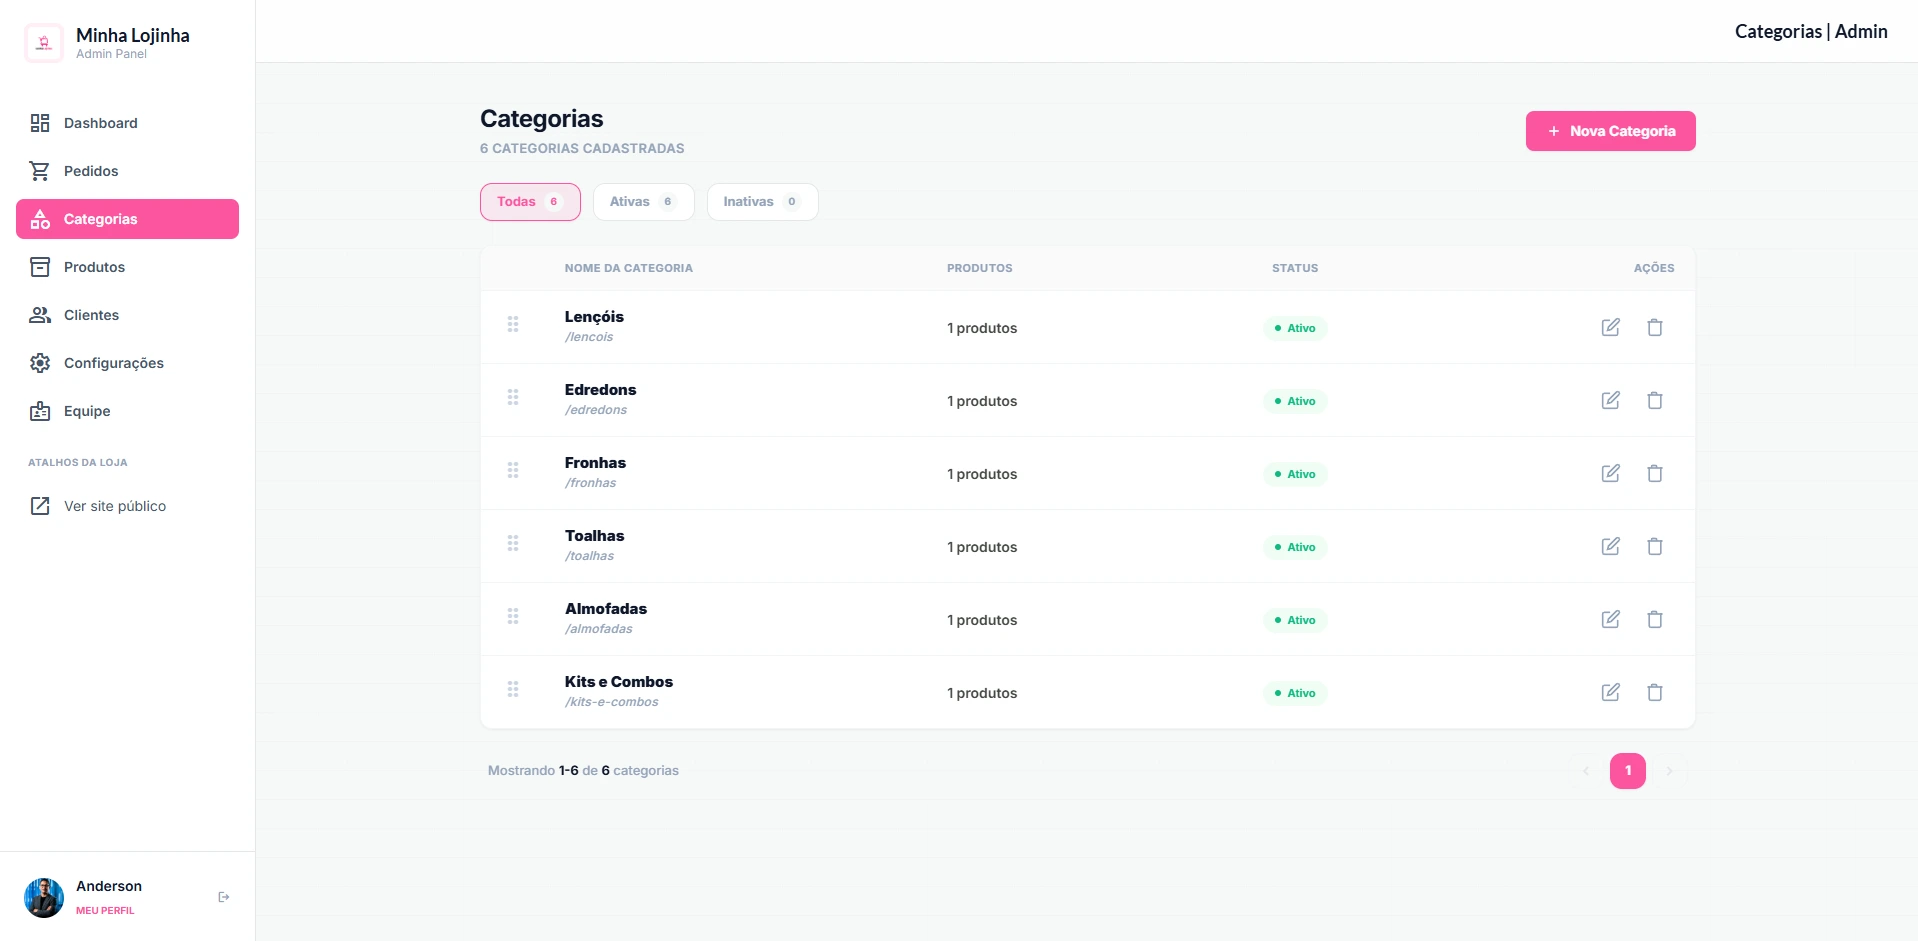
Task: Click the MEU PERFIL link
Action: click(x=105, y=910)
